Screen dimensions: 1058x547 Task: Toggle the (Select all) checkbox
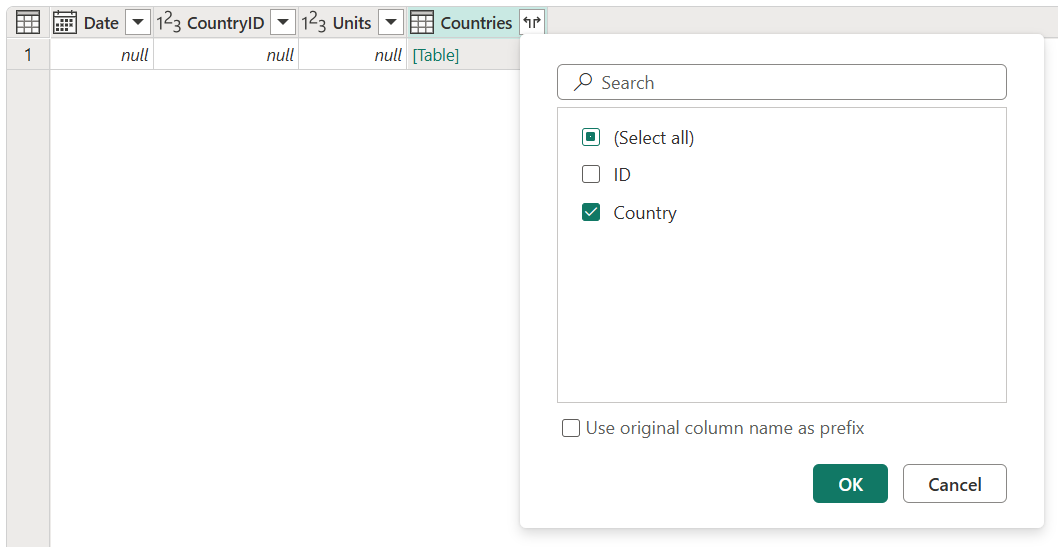click(590, 138)
